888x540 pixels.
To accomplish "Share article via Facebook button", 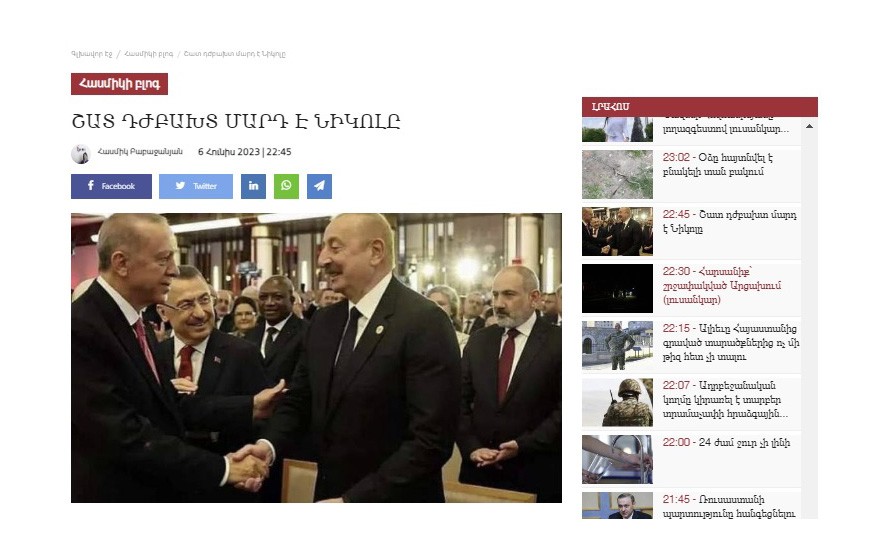I will click(x=111, y=186).
